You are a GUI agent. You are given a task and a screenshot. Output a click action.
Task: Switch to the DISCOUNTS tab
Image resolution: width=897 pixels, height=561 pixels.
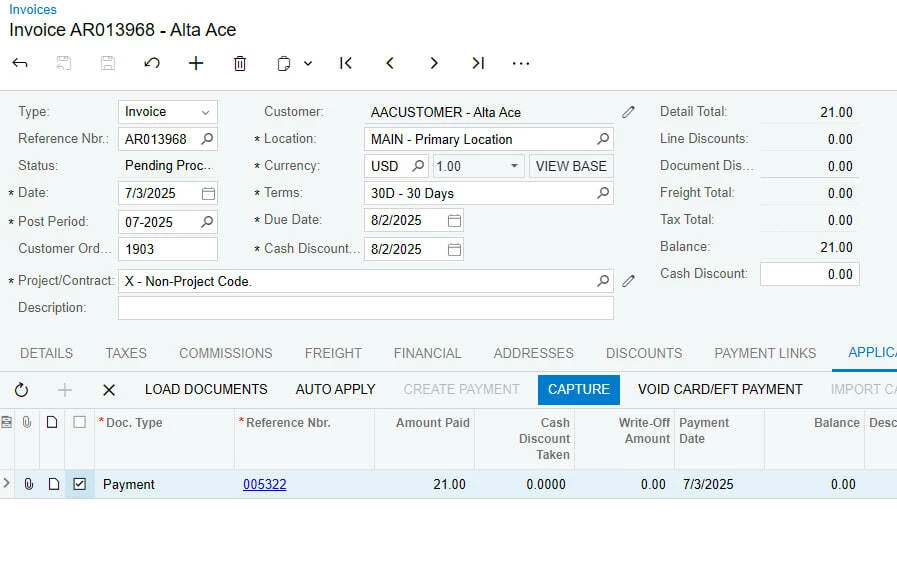pyautogui.click(x=644, y=353)
